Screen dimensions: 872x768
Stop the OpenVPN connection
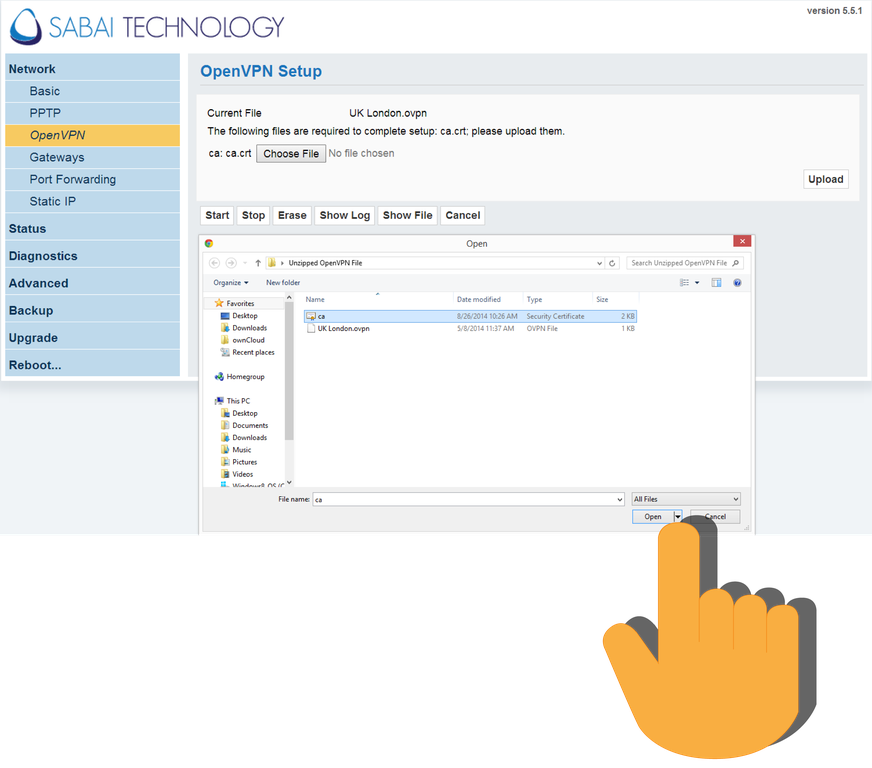[253, 215]
